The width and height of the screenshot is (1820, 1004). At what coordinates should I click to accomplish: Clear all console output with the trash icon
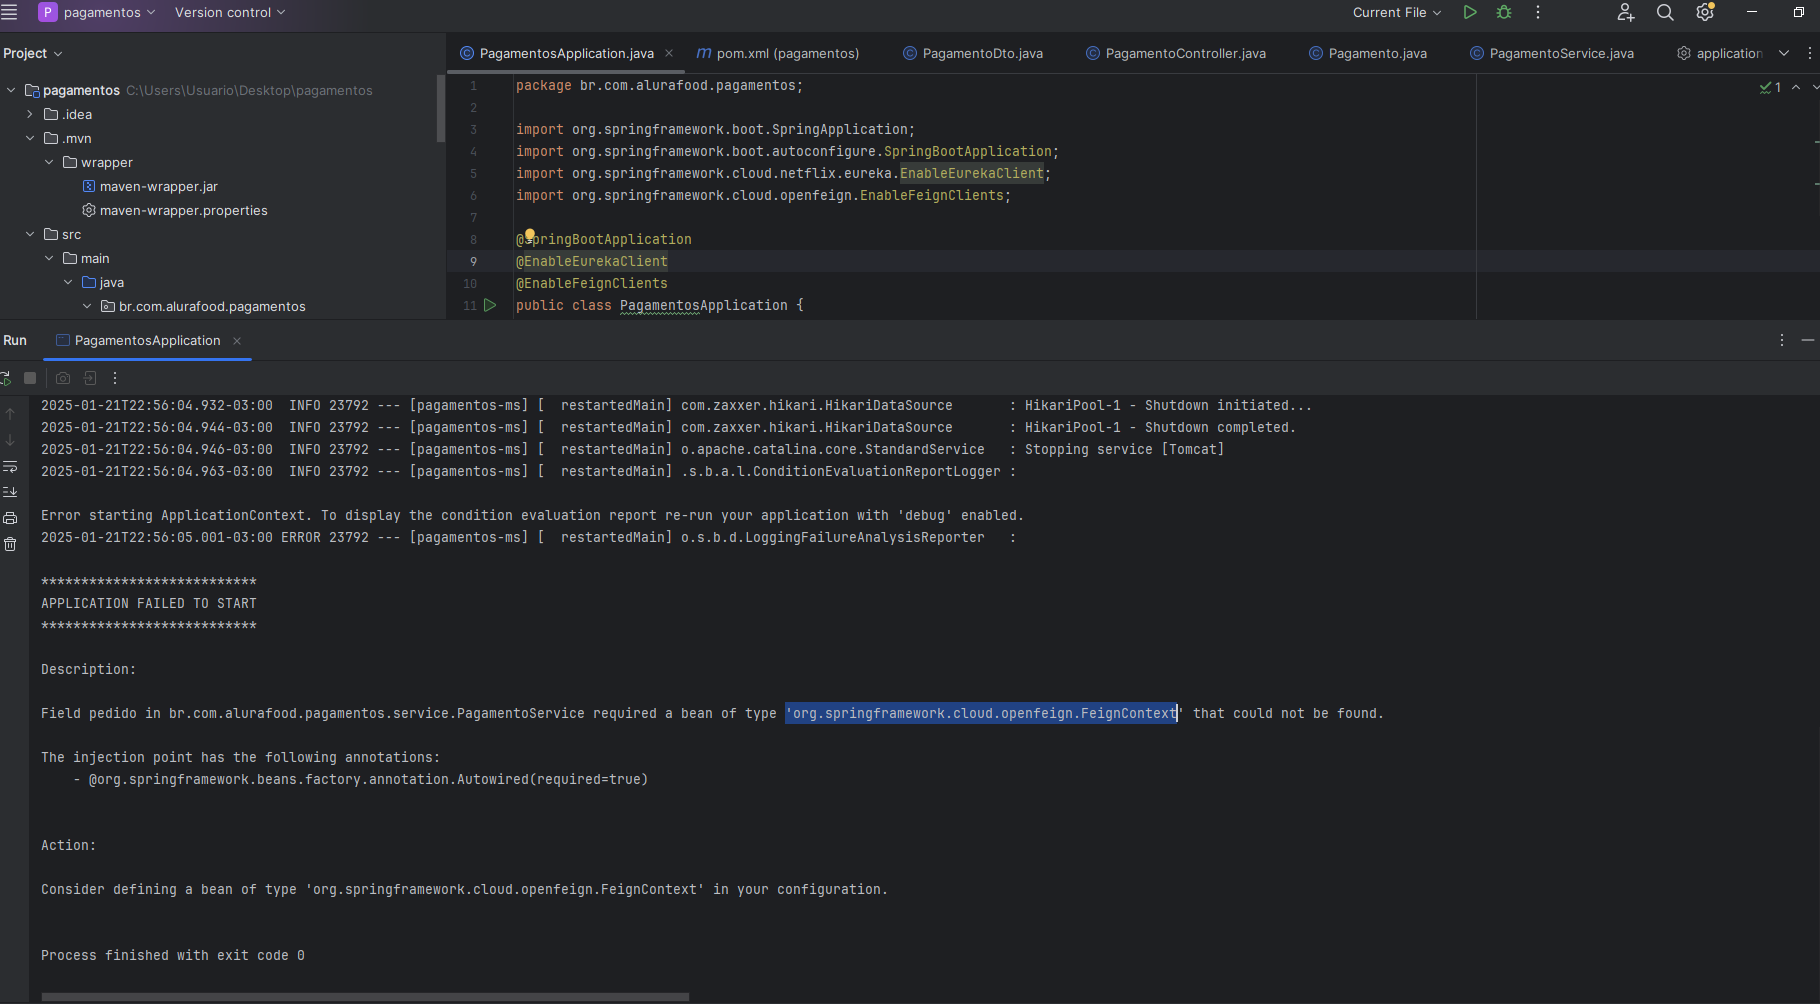point(10,544)
